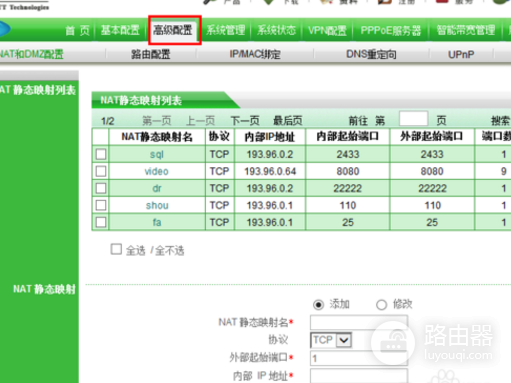The image size is (511, 383).
Task: Jump to 最后页 of the list
Action: [288, 120]
